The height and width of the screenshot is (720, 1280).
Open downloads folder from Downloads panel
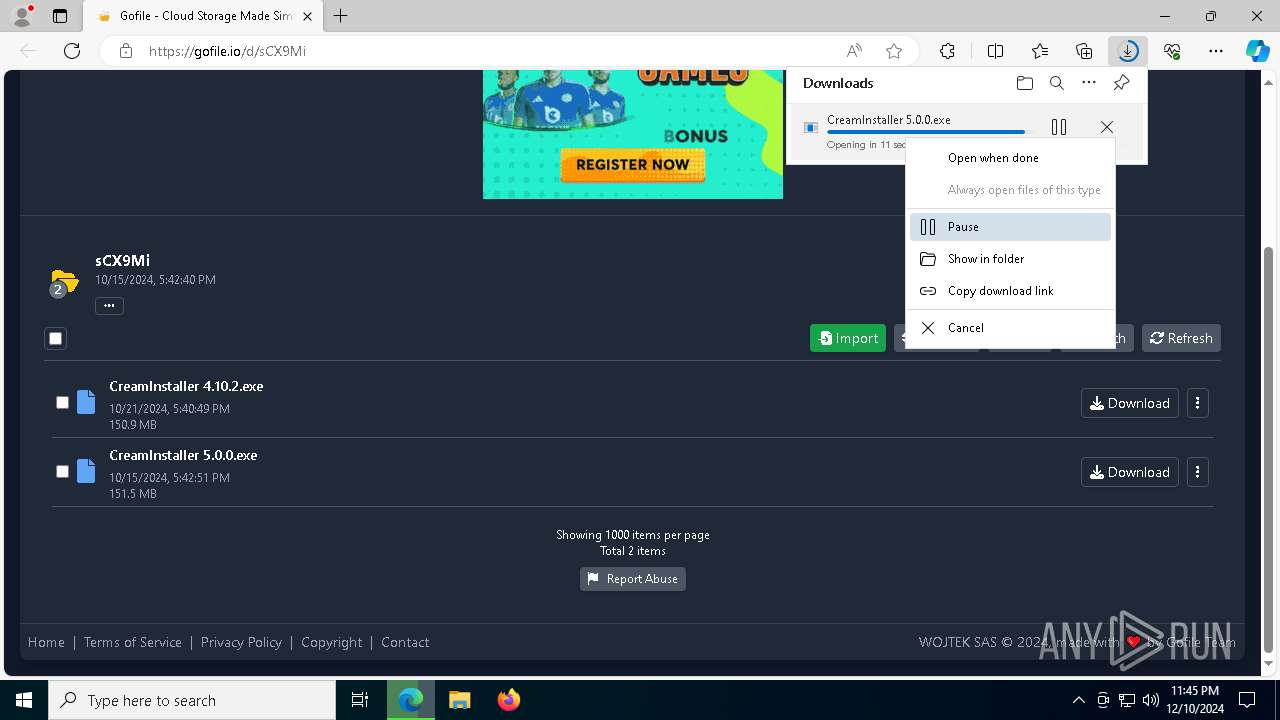[1024, 83]
